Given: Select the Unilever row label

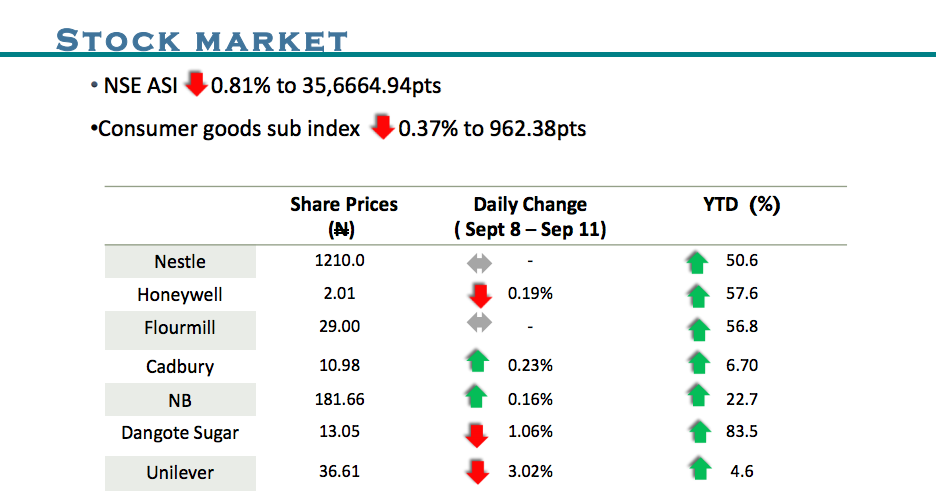Looking at the screenshot, I should point(180,471).
